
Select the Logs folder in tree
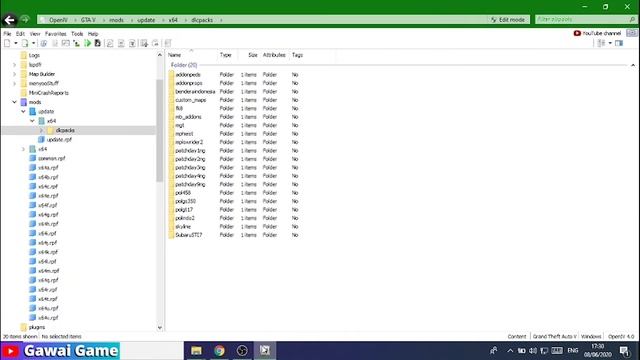tap(34, 55)
